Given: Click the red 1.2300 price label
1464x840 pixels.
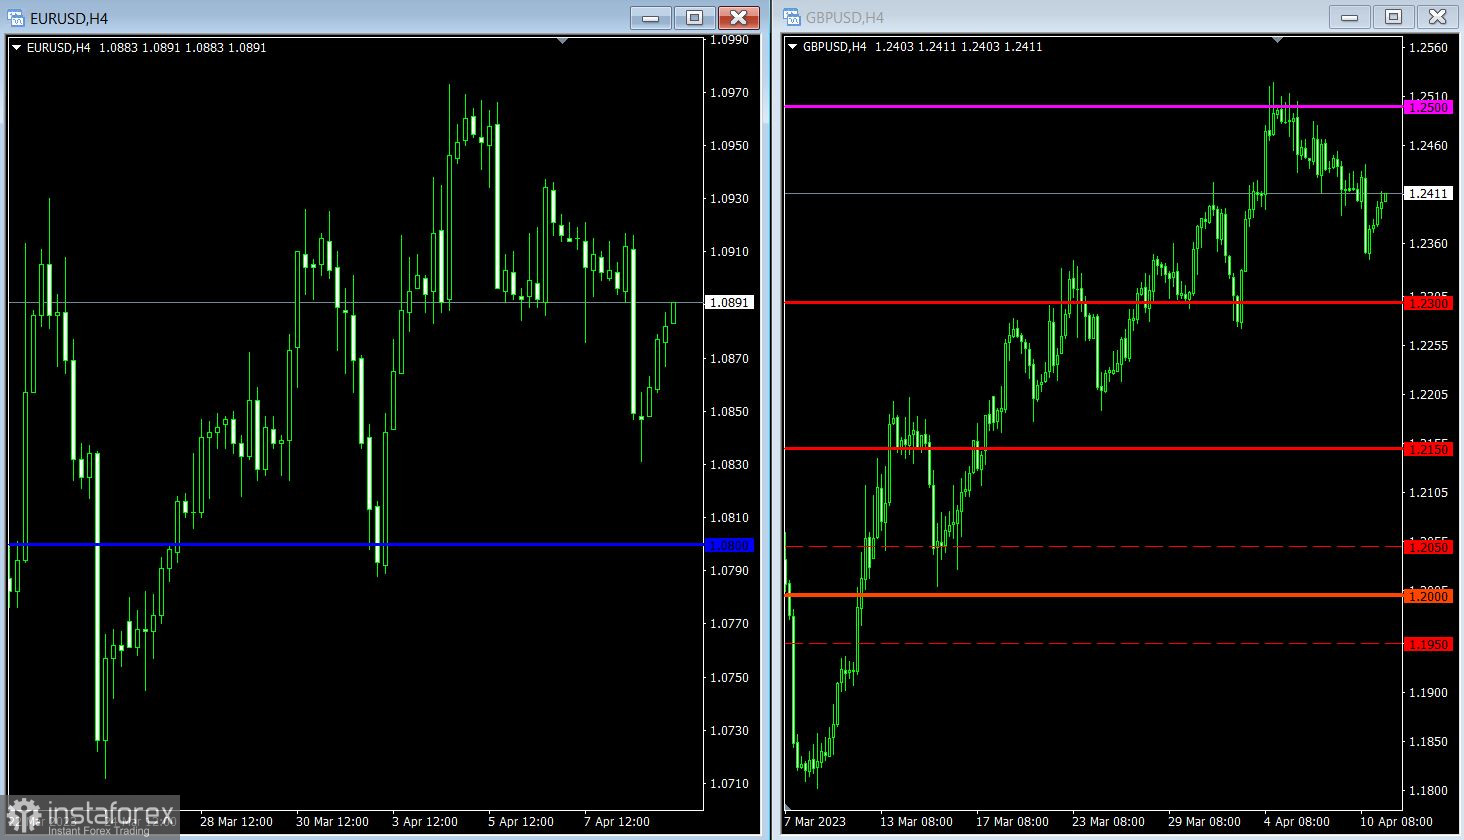Looking at the screenshot, I should pyautogui.click(x=1428, y=303).
